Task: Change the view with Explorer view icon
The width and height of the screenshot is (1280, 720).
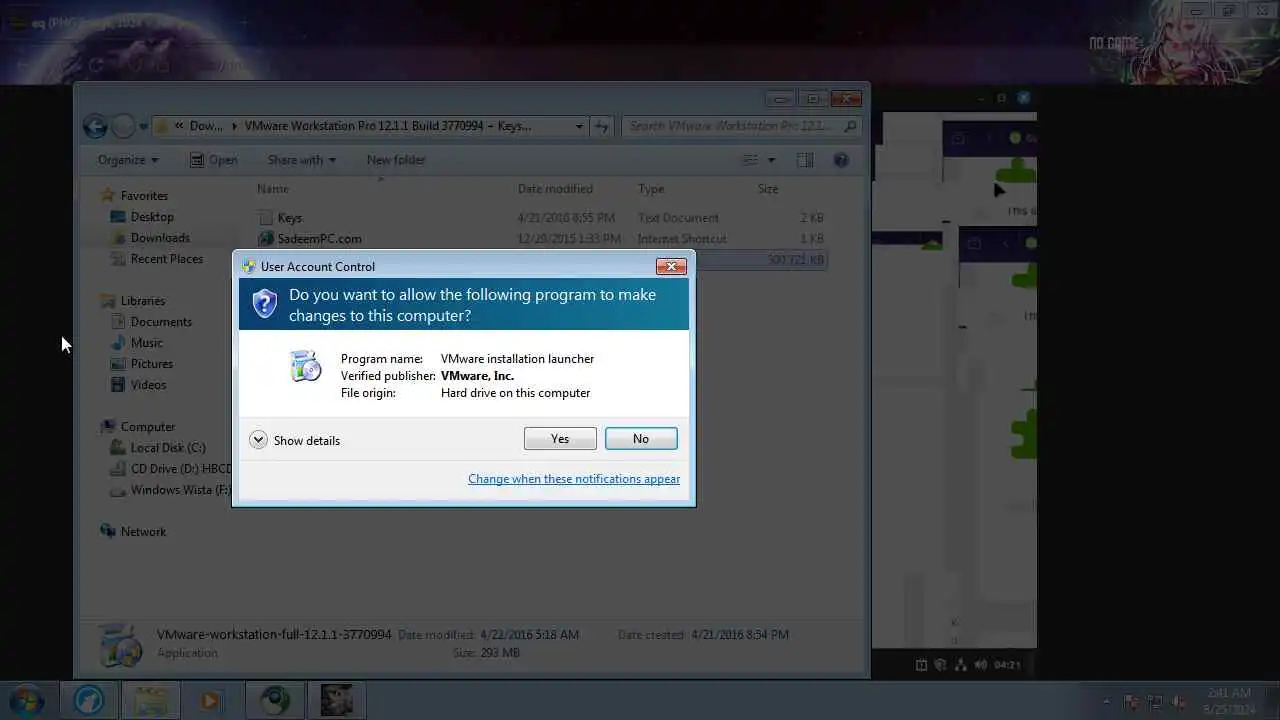Action: [x=750, y=160]
